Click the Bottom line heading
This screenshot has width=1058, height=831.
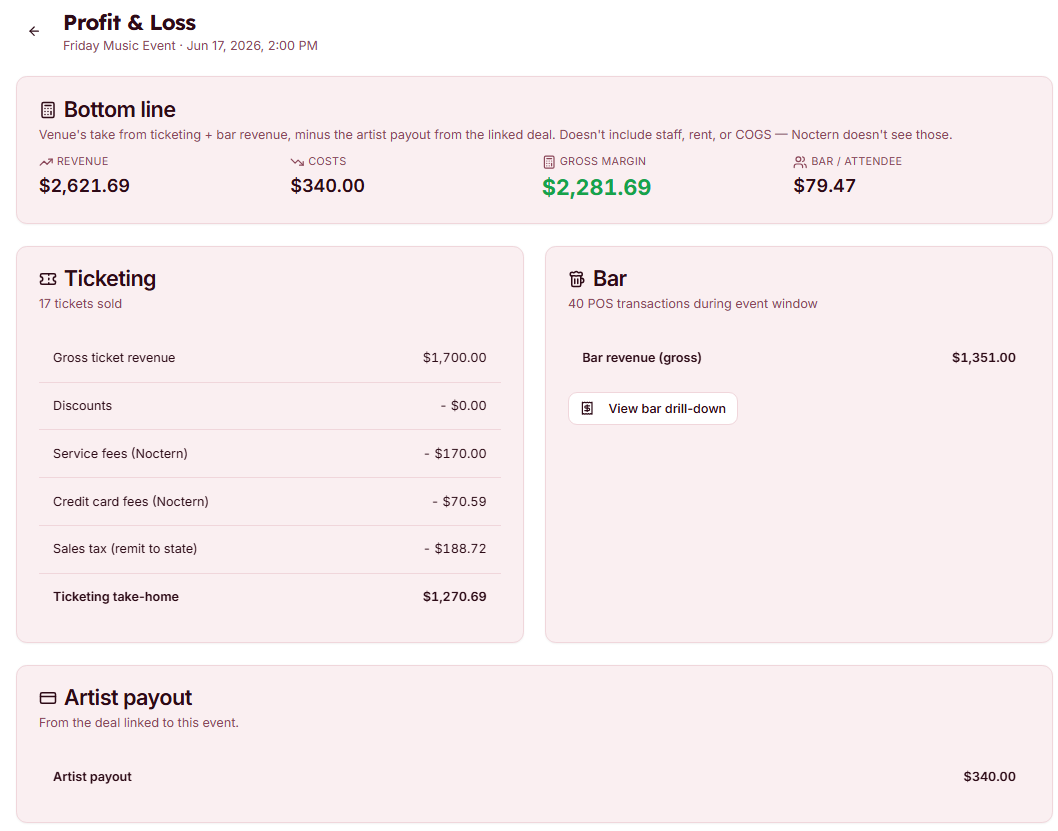tap(119, 109)
